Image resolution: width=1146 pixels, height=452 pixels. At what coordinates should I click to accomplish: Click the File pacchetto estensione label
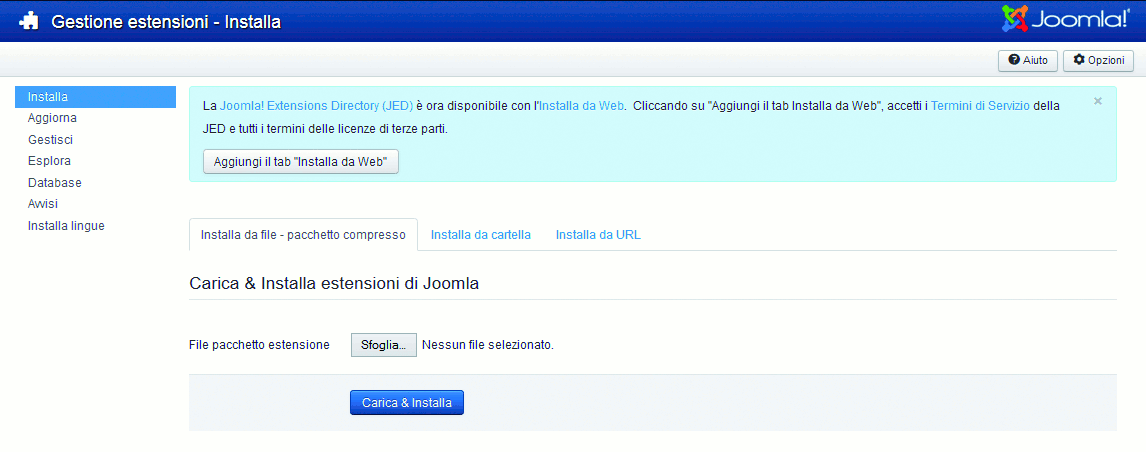[x=259, y=344]
